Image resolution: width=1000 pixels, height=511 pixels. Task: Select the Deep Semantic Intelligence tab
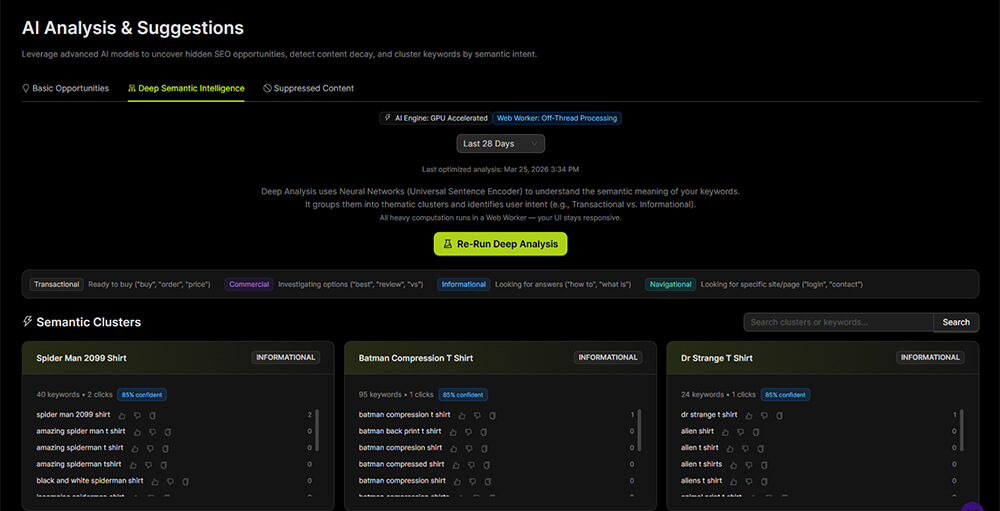(x=186, y=89)
